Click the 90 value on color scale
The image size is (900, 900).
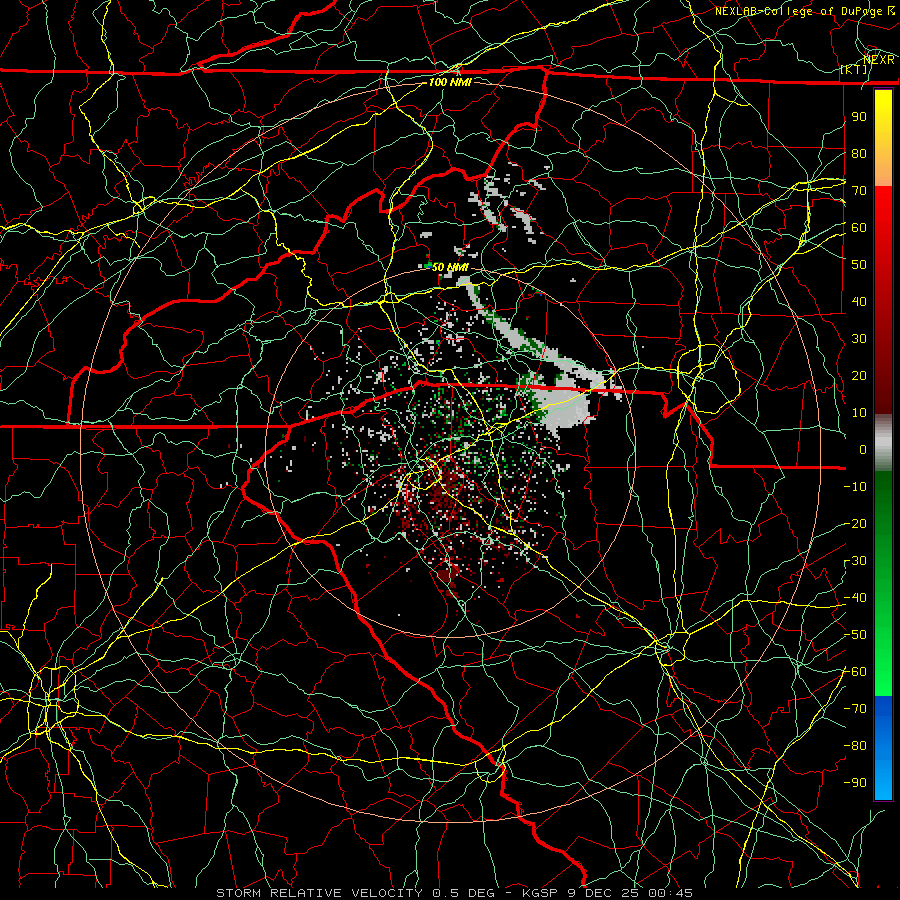tap(859, 117)
